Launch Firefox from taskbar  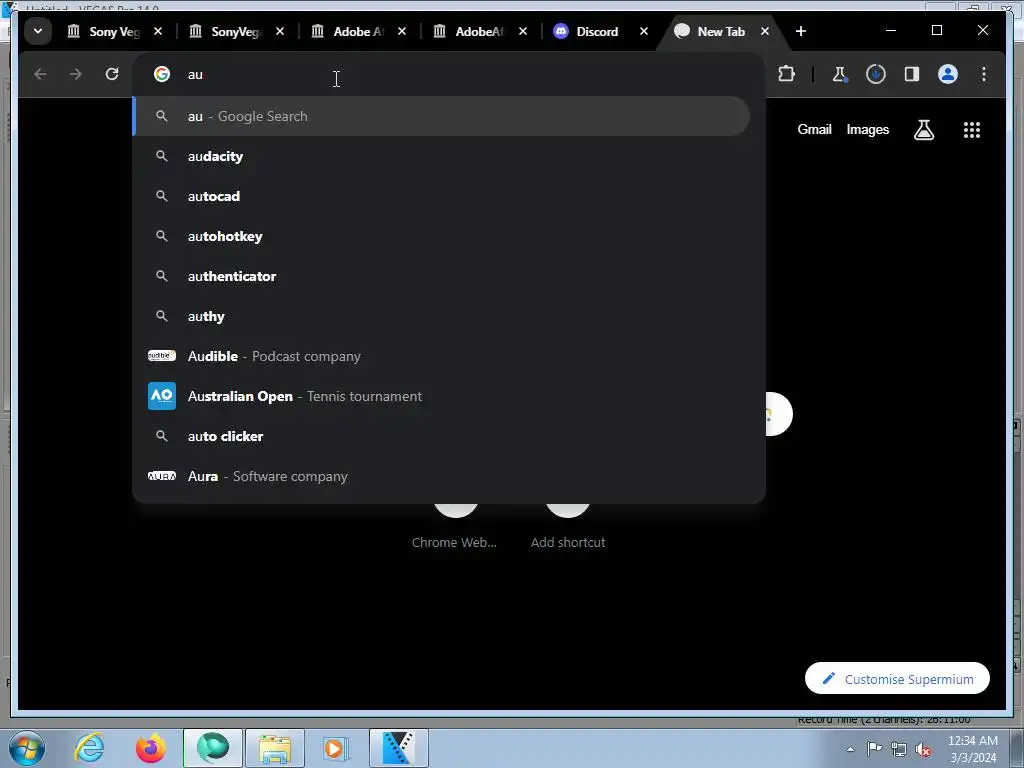pyautogui.click(x=151, y=748)
